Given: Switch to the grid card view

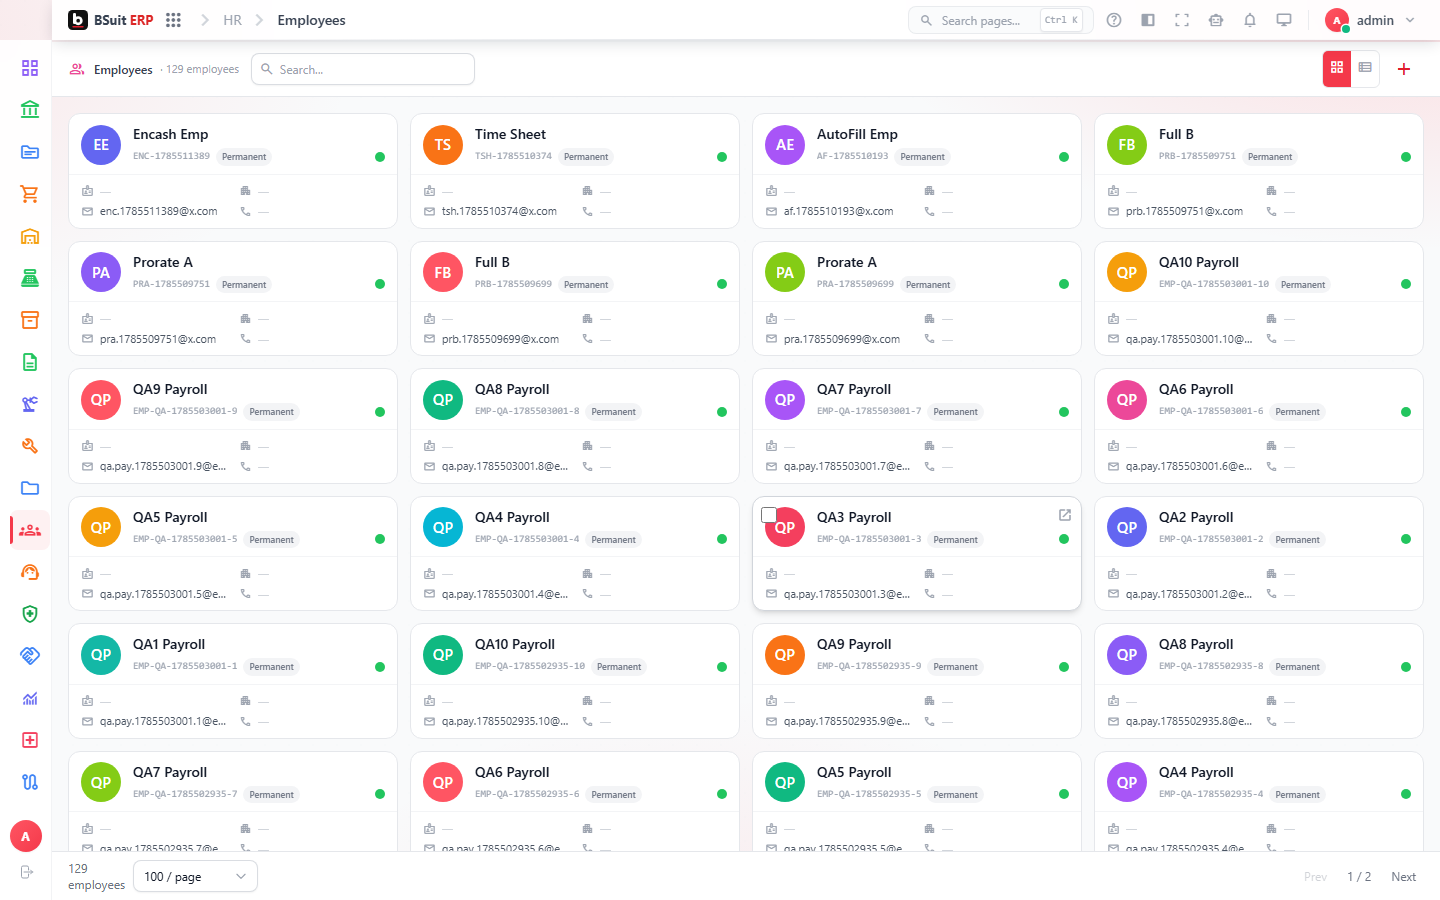Looking at the screenshot, I should coord(1337,68).
